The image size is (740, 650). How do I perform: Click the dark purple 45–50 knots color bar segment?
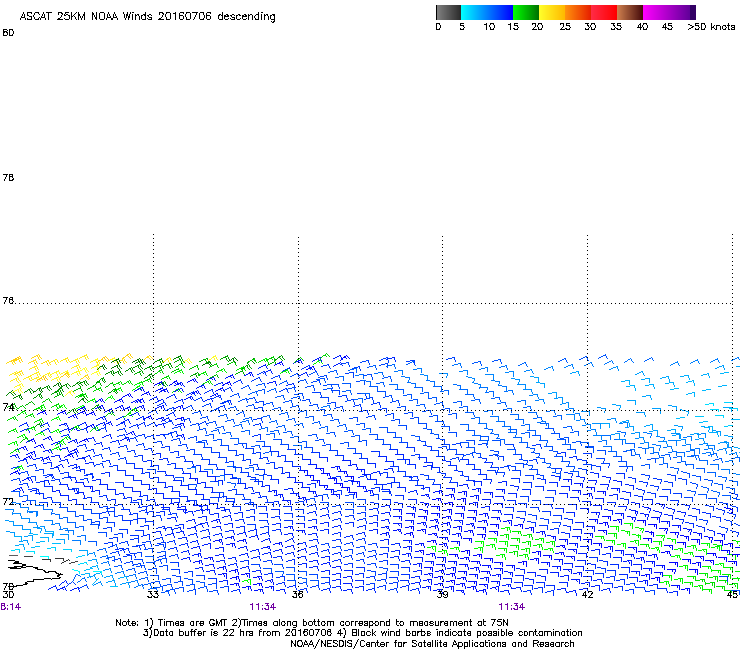coord(682,12)
